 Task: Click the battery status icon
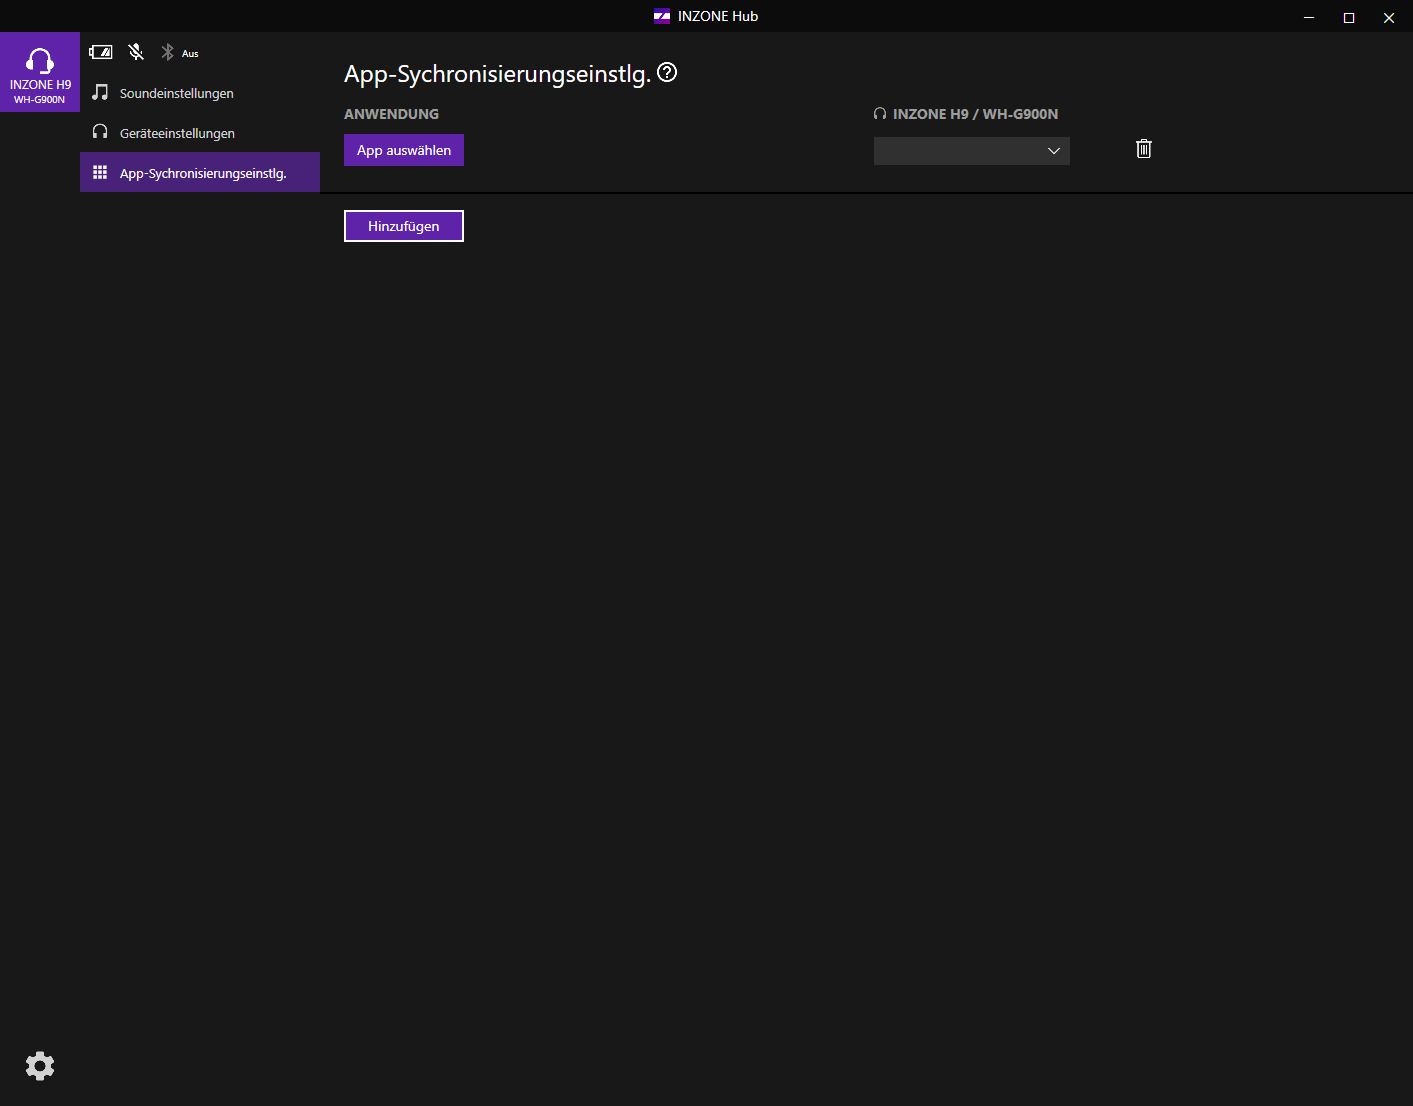tap(101, 52)
